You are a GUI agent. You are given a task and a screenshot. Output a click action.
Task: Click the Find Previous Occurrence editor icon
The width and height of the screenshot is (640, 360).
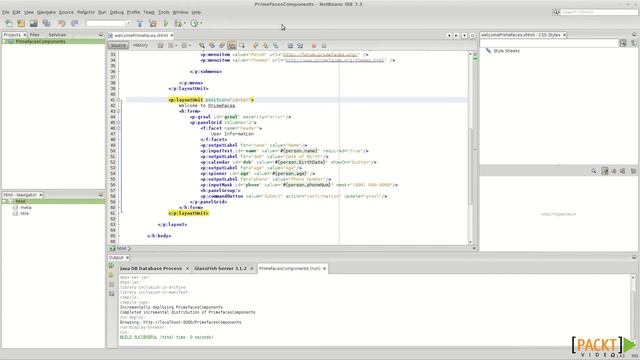[x=212, y=46]
